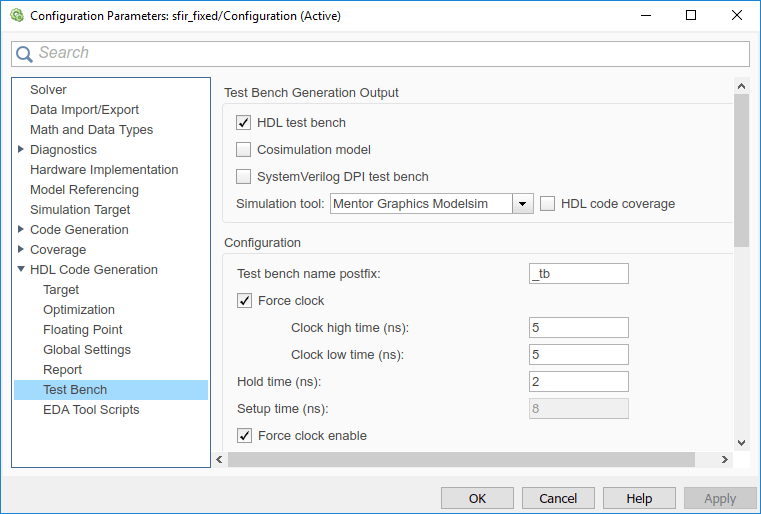Select the HDL Code Generation category
Image resolution: width=761 pixels, height=514 pixels.
click(x=94, y=270)
